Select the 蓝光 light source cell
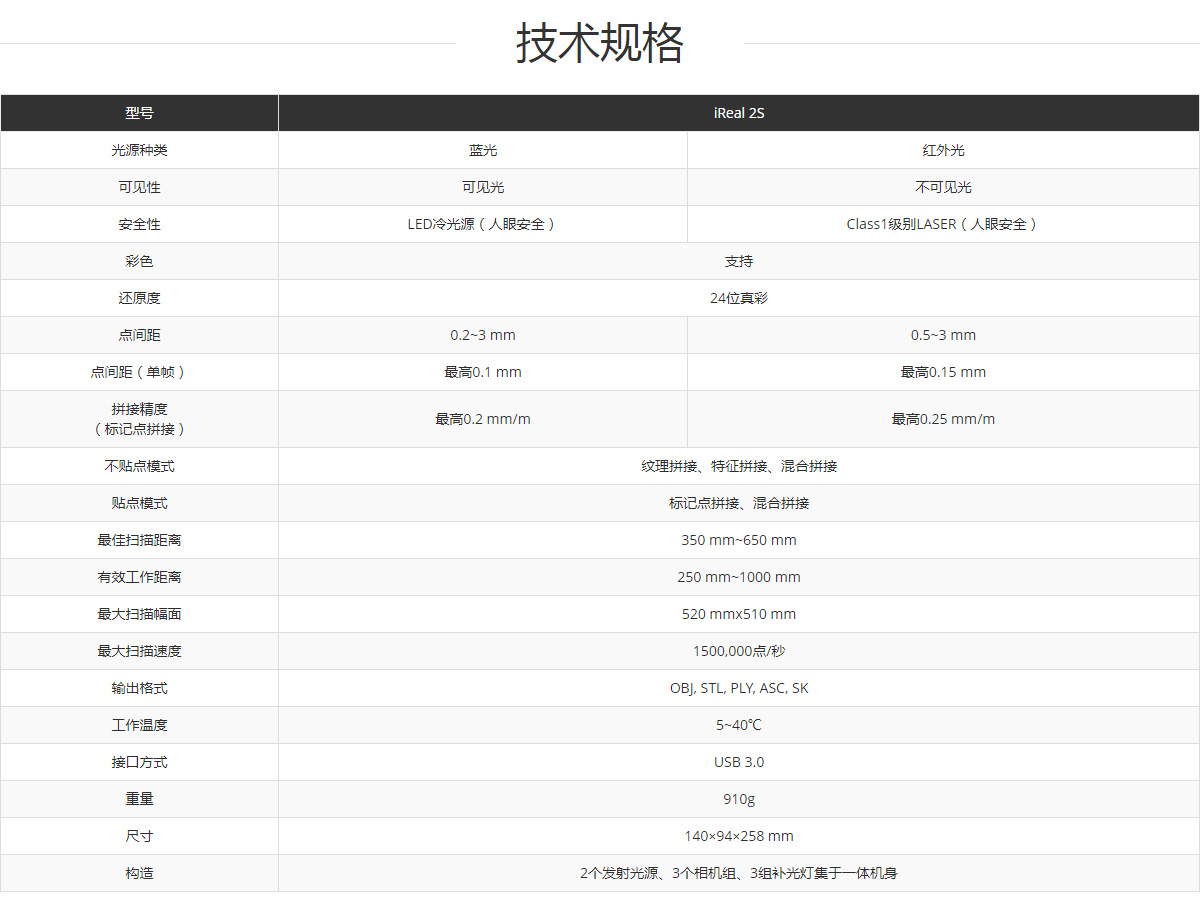Viewport: 1200px width, 898px height. pyautogui.click(x=482, y=150)
